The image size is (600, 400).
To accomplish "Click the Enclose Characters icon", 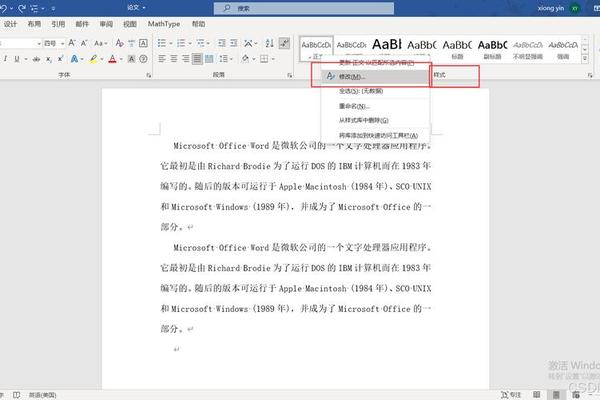I will tap(143, 59).
